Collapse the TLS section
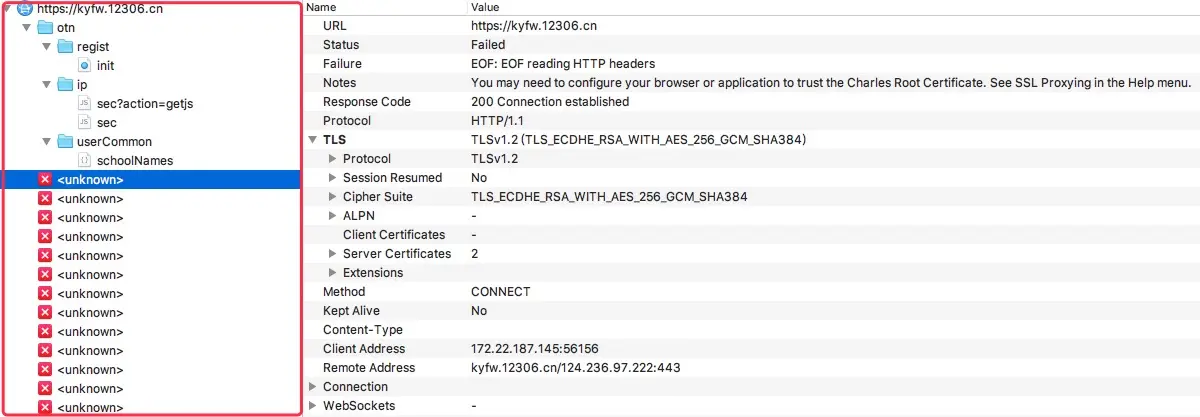 pos(313,140)
